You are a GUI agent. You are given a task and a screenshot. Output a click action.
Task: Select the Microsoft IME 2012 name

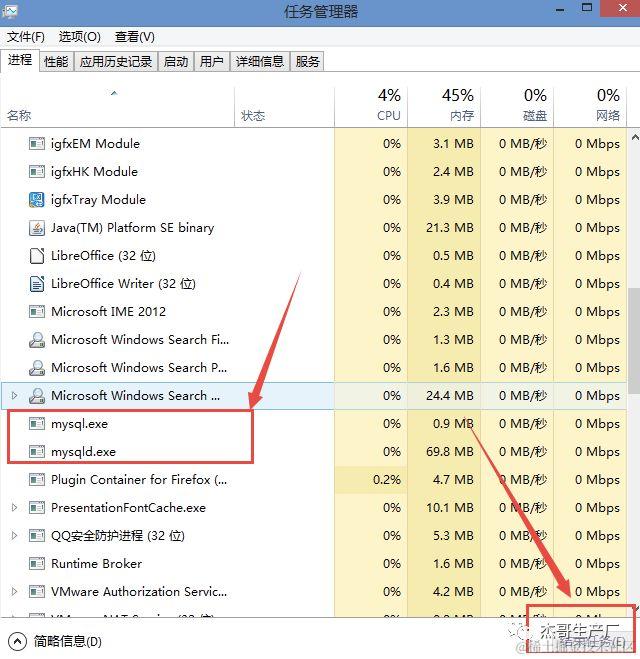click(x=108, y=311)
